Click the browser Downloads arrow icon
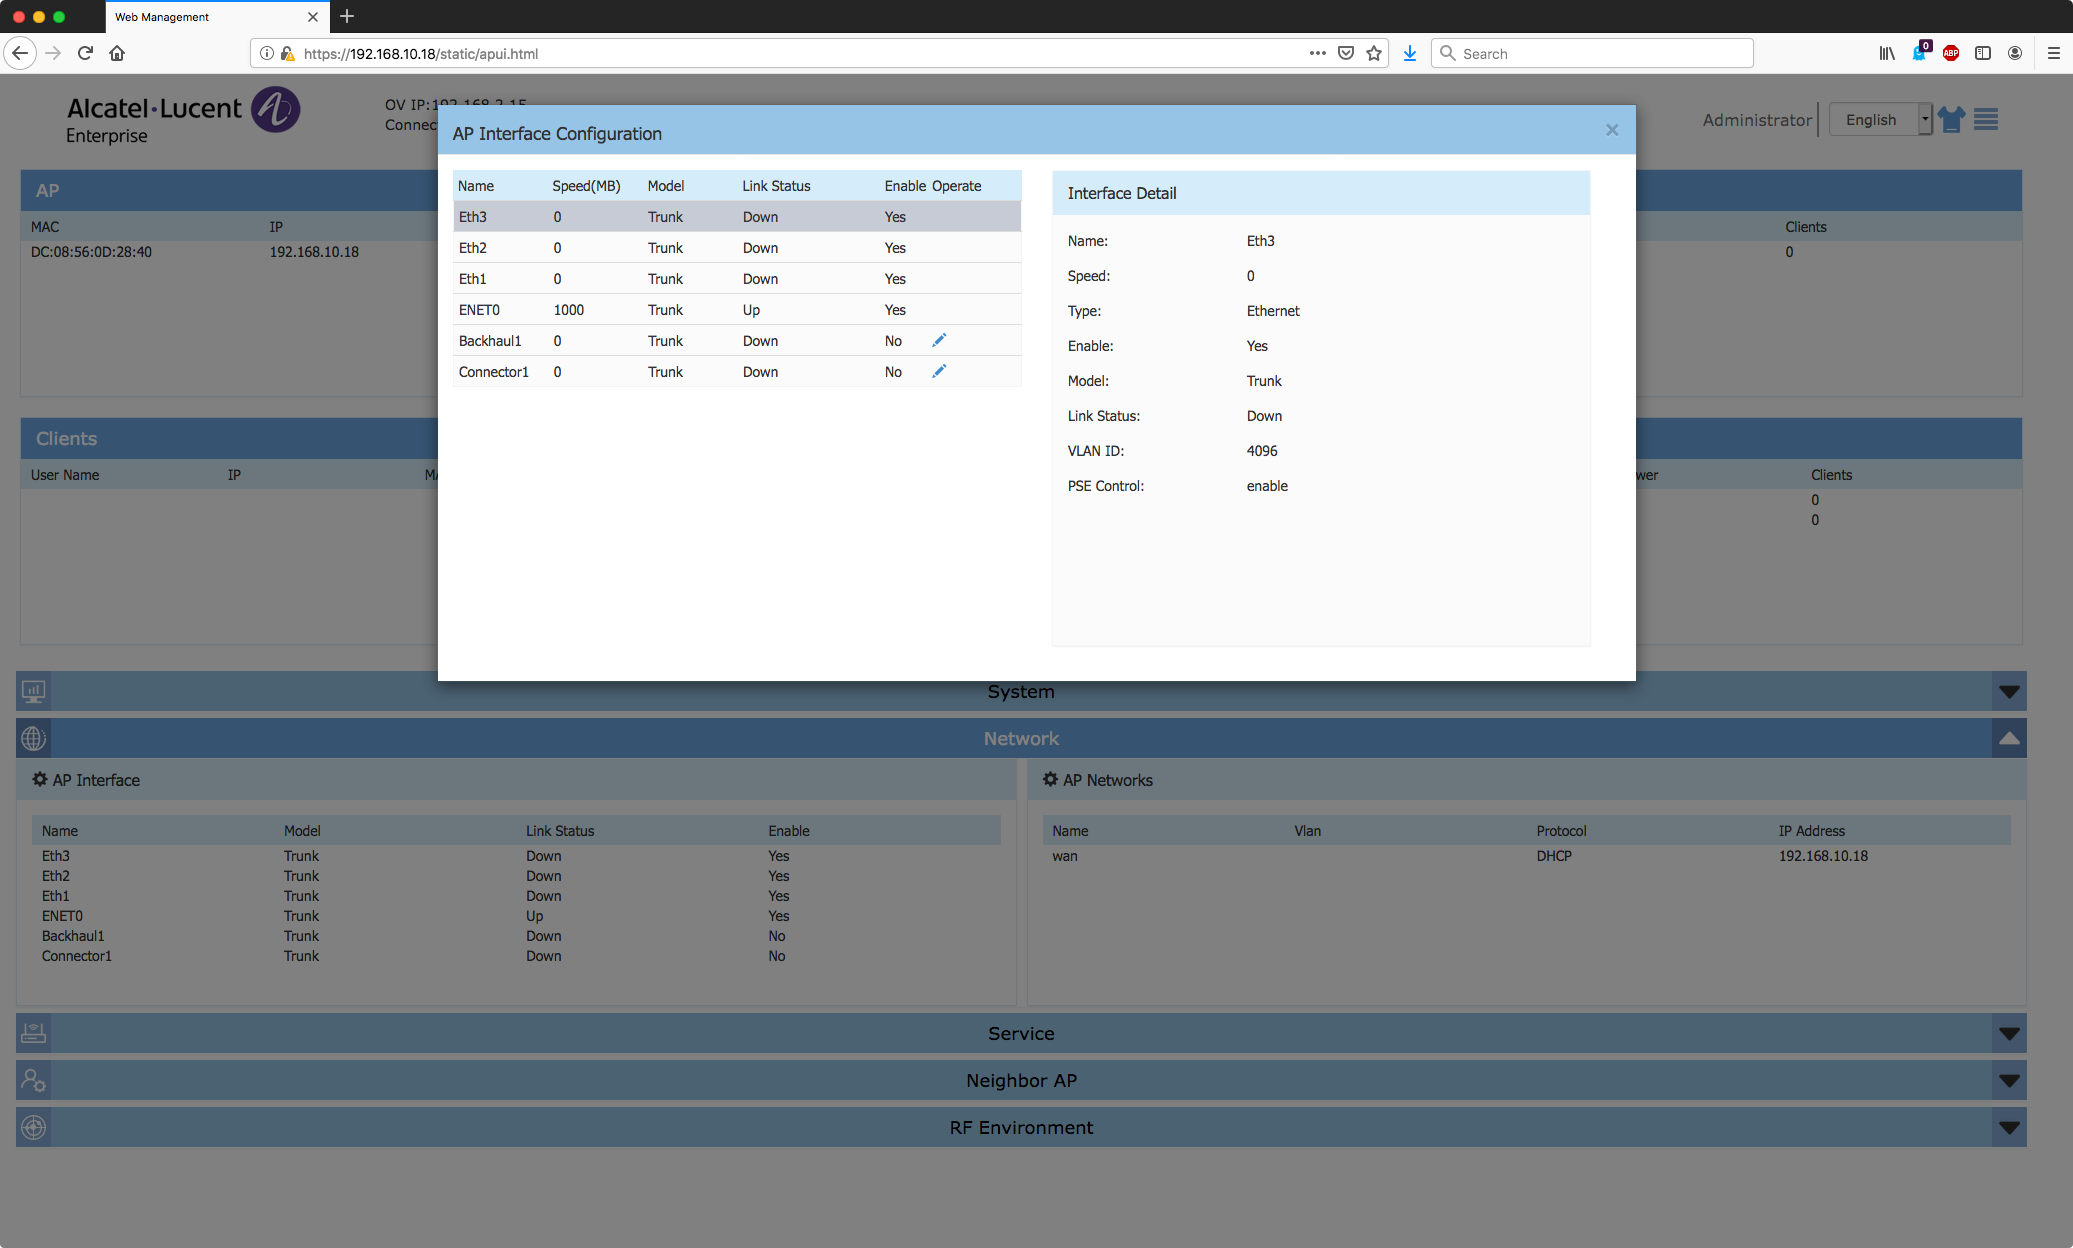The image size is (2073, 1248). 1409,54
